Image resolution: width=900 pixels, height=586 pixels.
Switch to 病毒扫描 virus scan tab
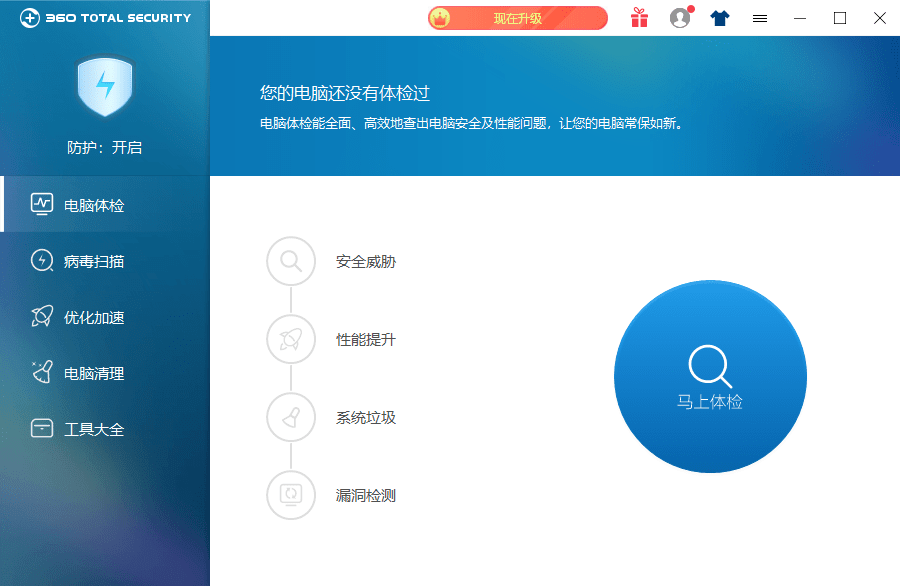pyautogui.click(x=105, y=261)
